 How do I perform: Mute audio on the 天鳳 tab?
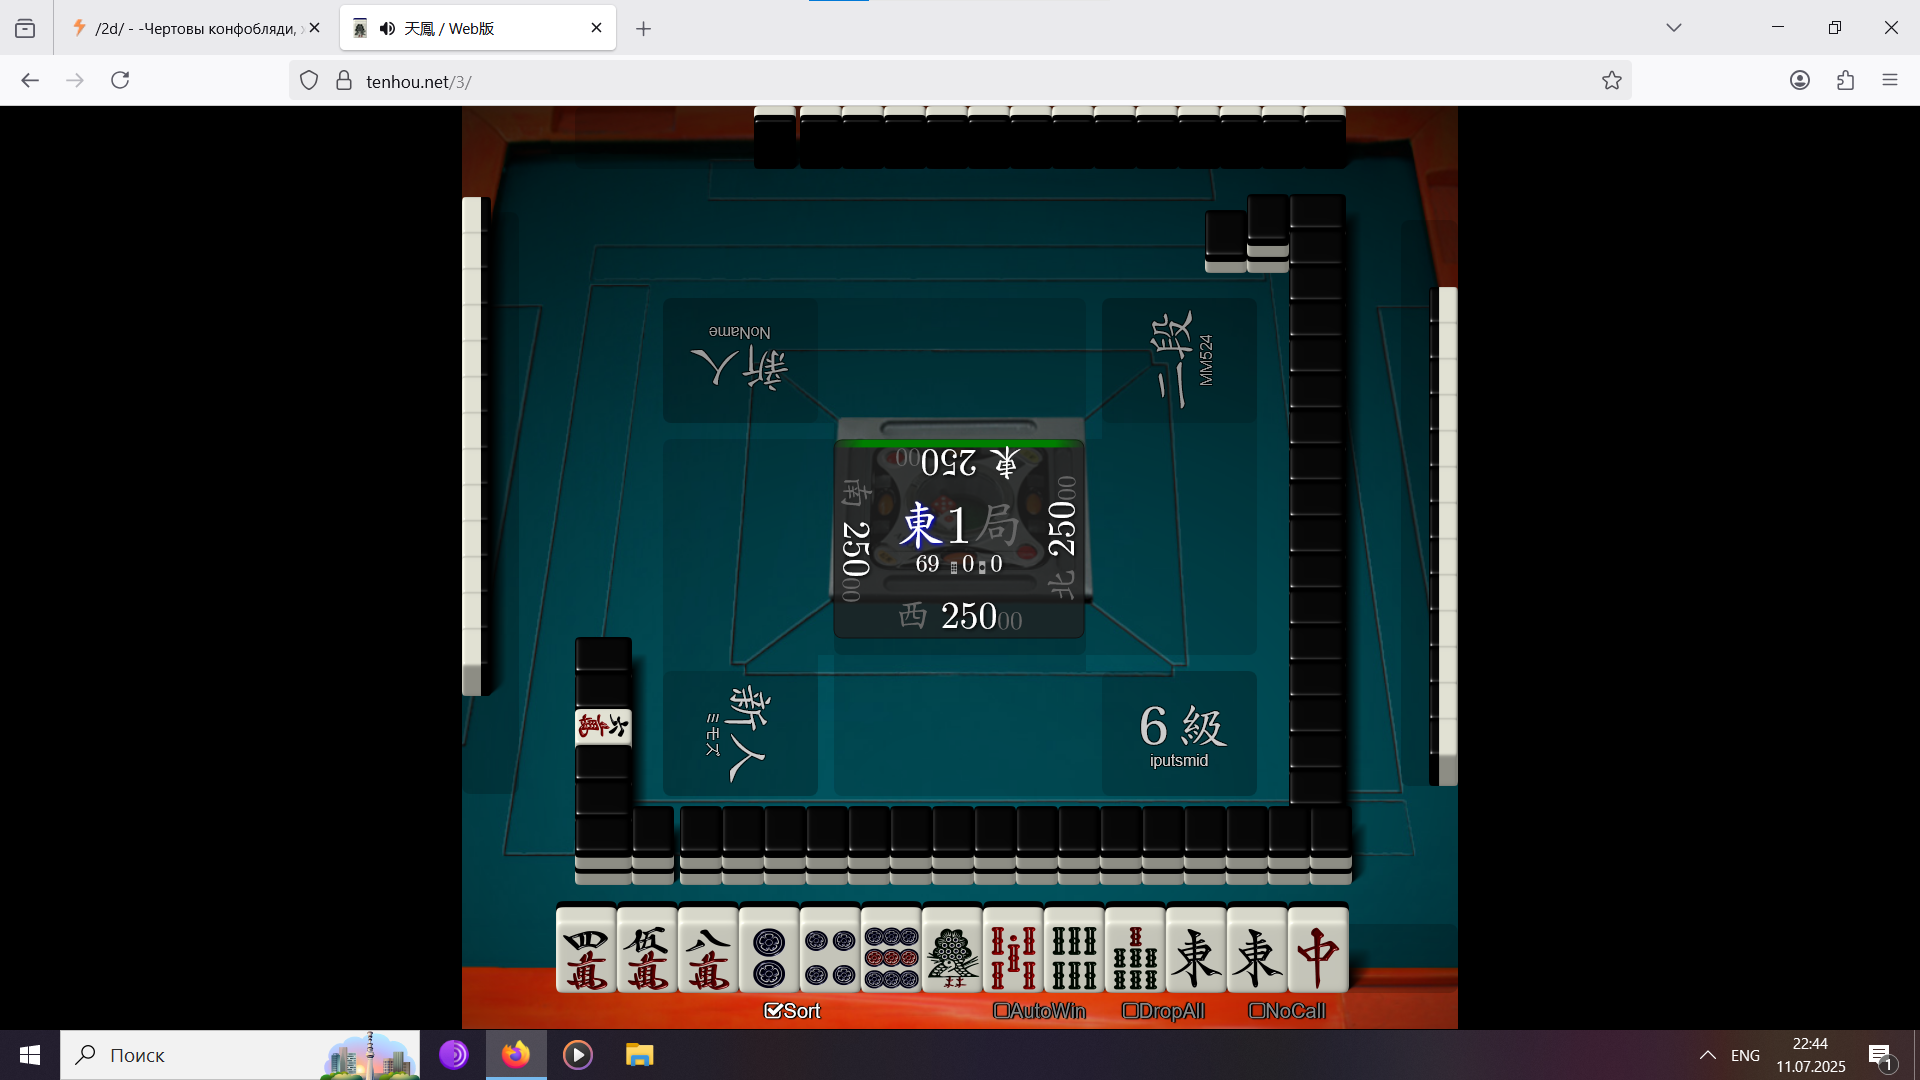pos(387,28)
